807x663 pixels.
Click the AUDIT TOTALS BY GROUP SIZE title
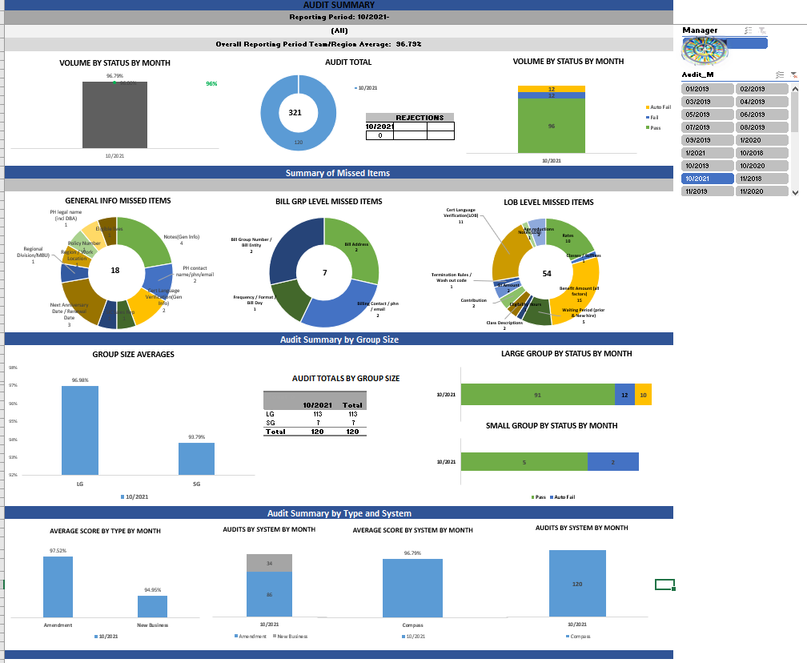click(346, 378)
